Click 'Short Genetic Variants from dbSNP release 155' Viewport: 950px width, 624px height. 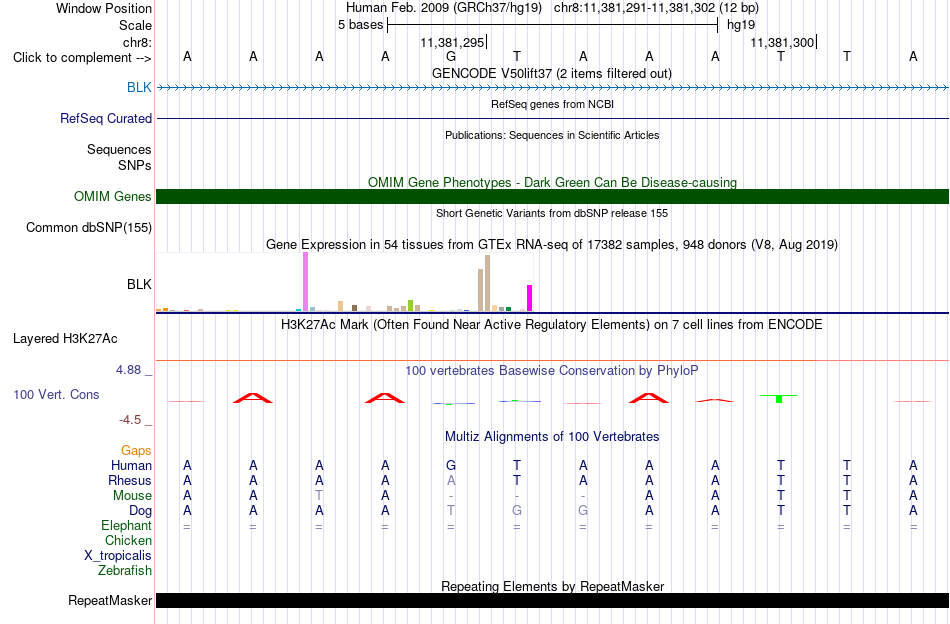552,213
